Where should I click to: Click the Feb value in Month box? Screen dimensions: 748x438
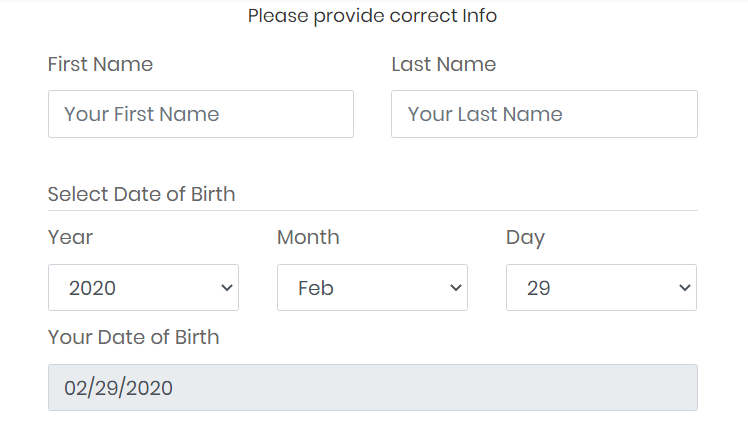315,288
